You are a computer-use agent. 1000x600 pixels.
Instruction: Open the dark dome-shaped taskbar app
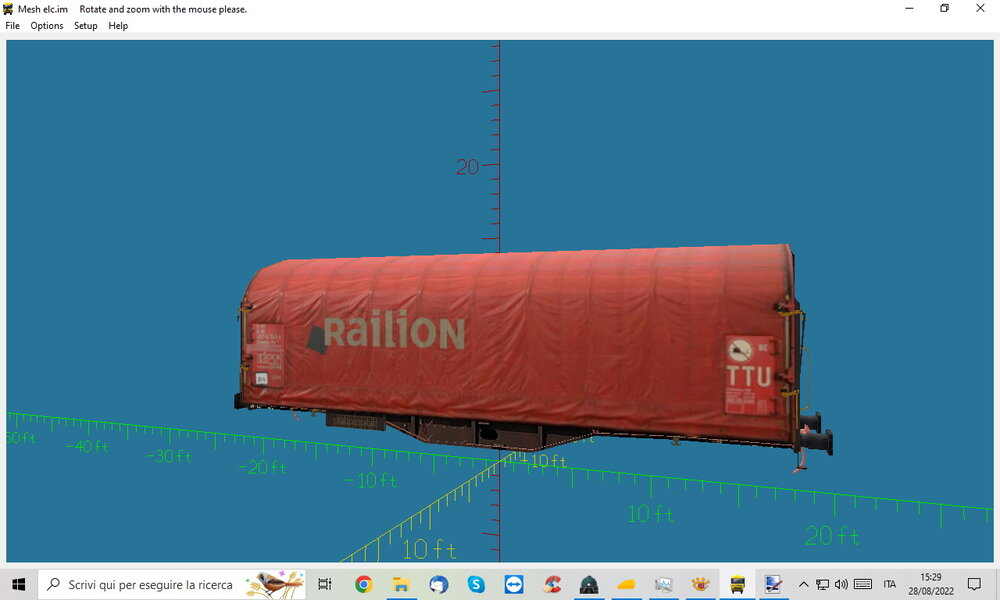[589, 584]
